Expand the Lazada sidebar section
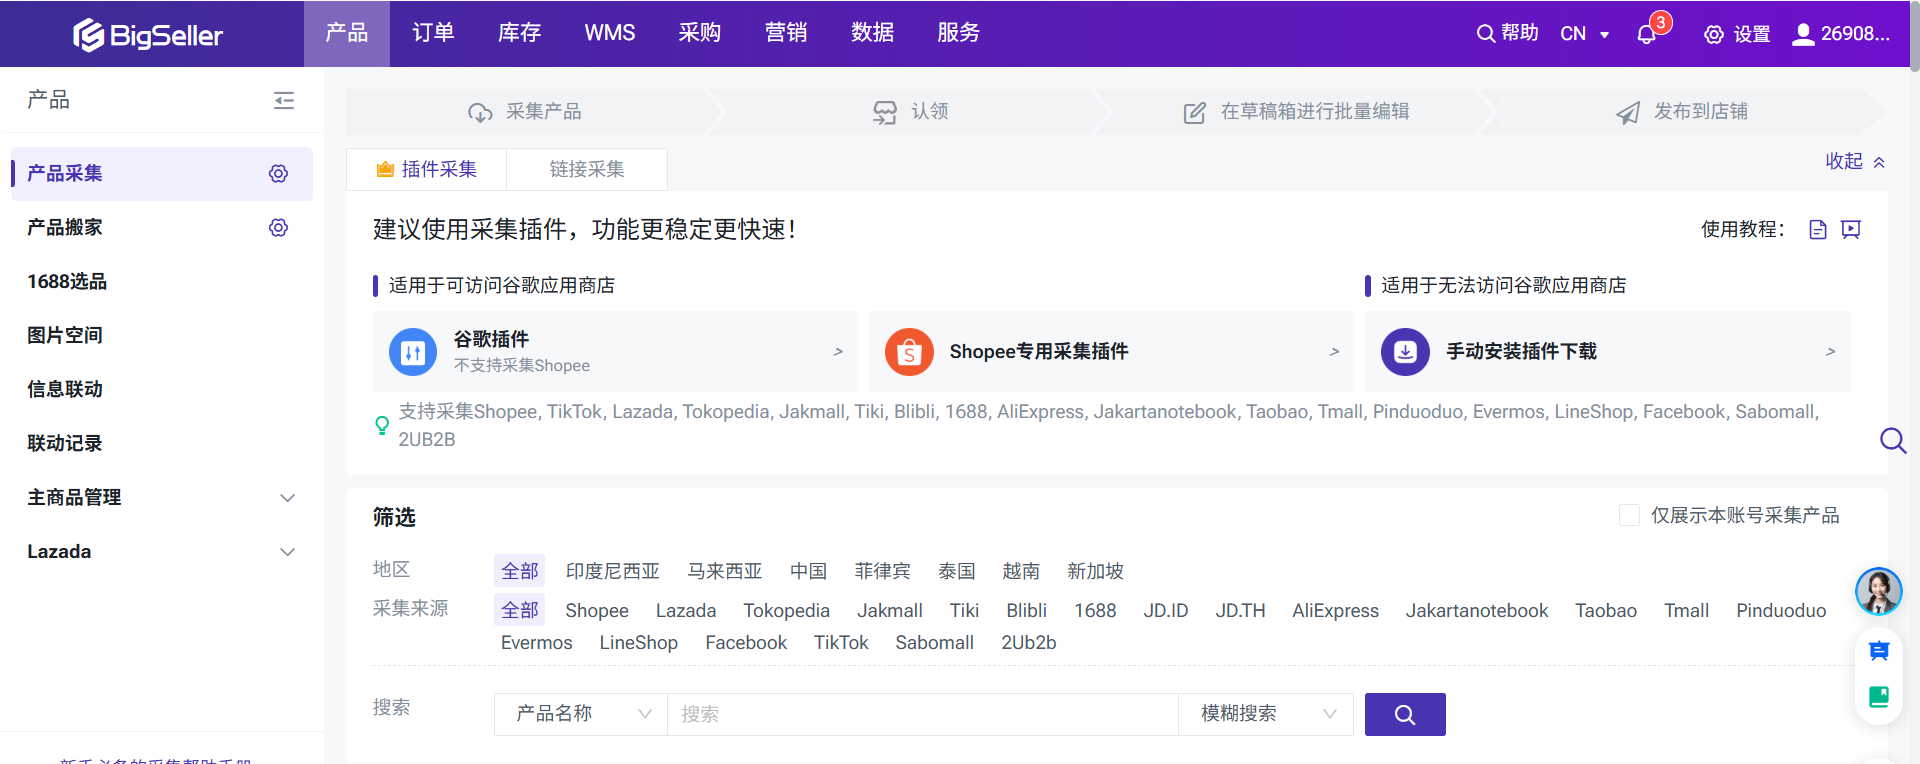The width and height of the screenshot is (1920, 764). 287,552
